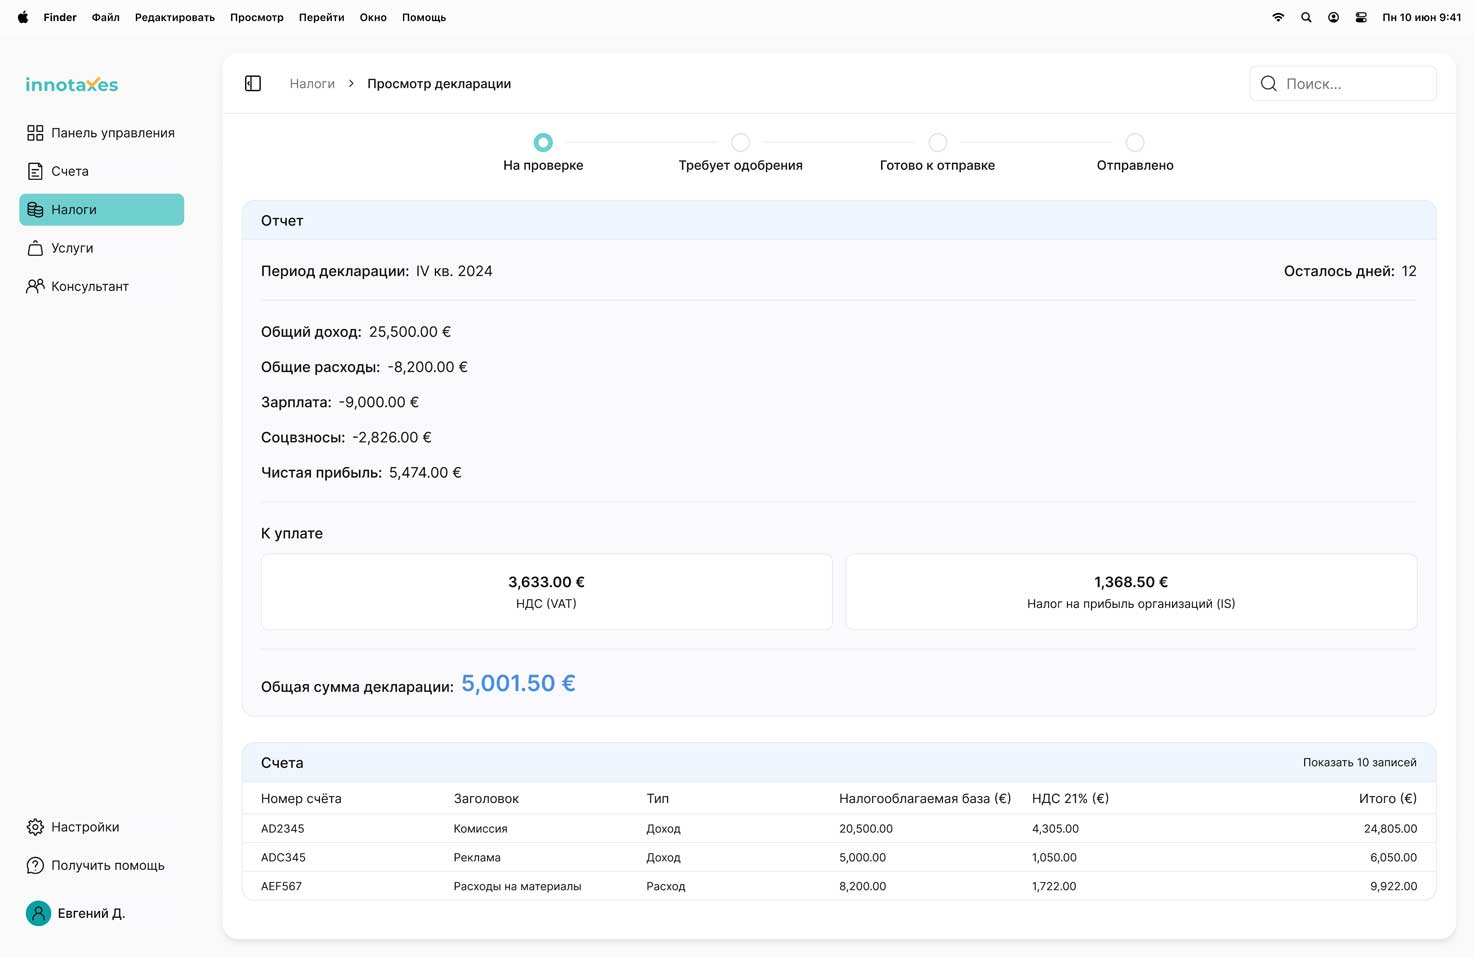
Task: Open the Файл menu
Action: 105,17
